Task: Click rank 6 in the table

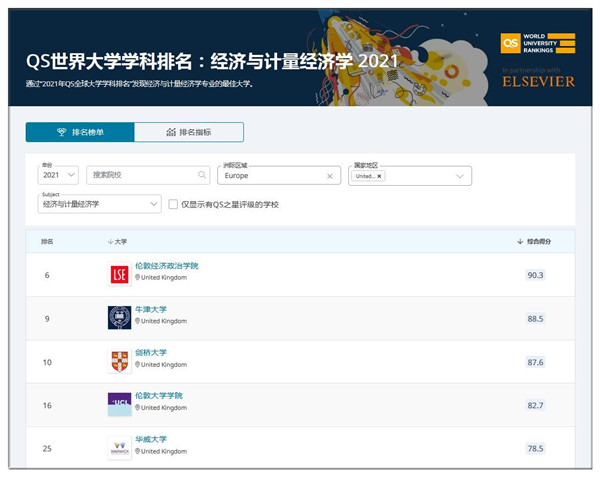Action: coord(47,275)
